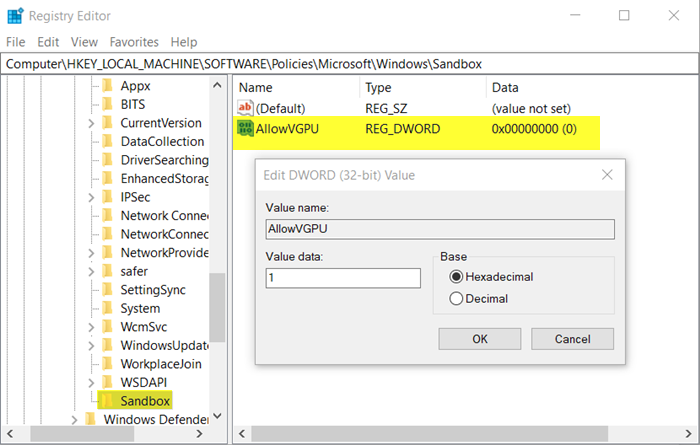Viewport: 700px width, 445px height.
Task: Expand the CurrentVersion key
Action: [91, 123]
